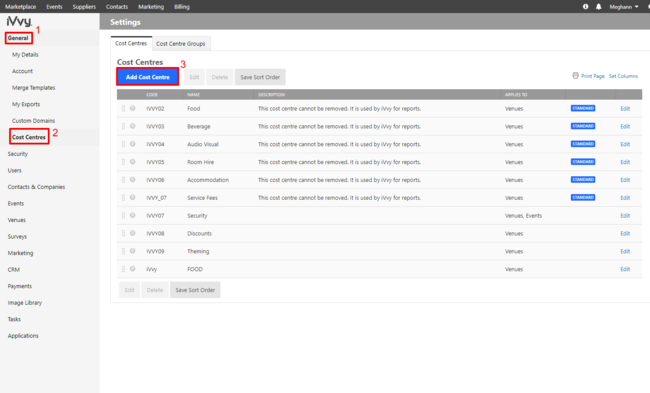Image resolution: width=650 pixels, height=393 pixels.
Task: Click top Save Sort Order button
Action: 260,77
